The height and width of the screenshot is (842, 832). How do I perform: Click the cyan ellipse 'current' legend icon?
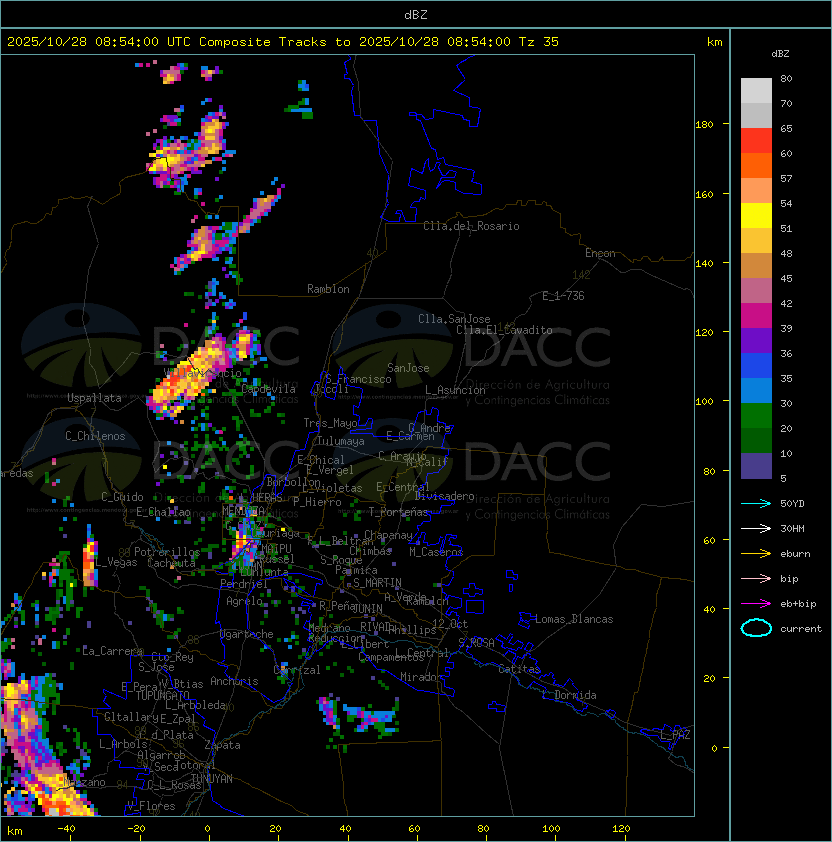click(x=756, y=628)
